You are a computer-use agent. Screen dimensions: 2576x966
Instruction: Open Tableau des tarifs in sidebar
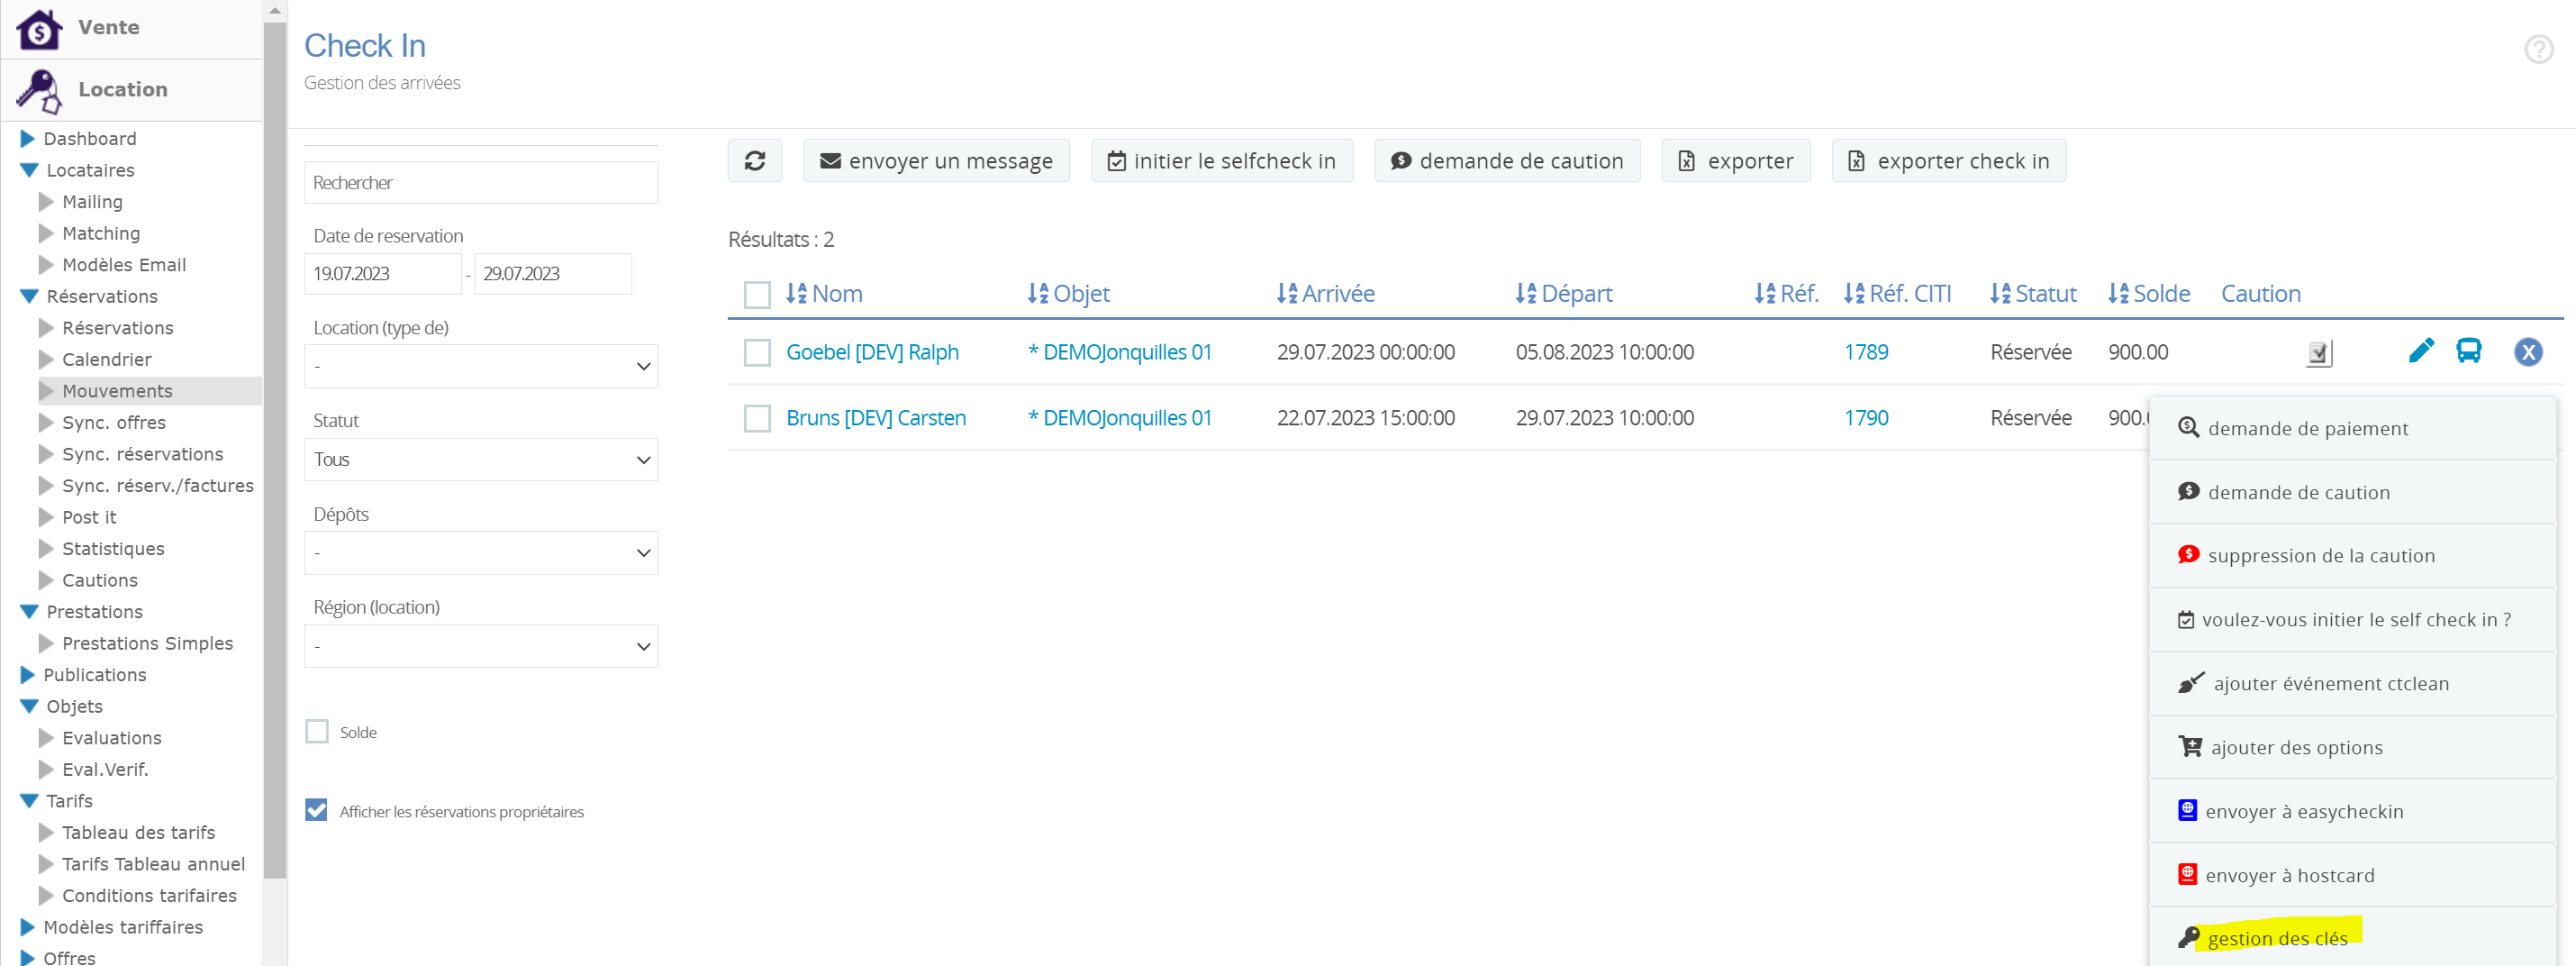point(138,832)
